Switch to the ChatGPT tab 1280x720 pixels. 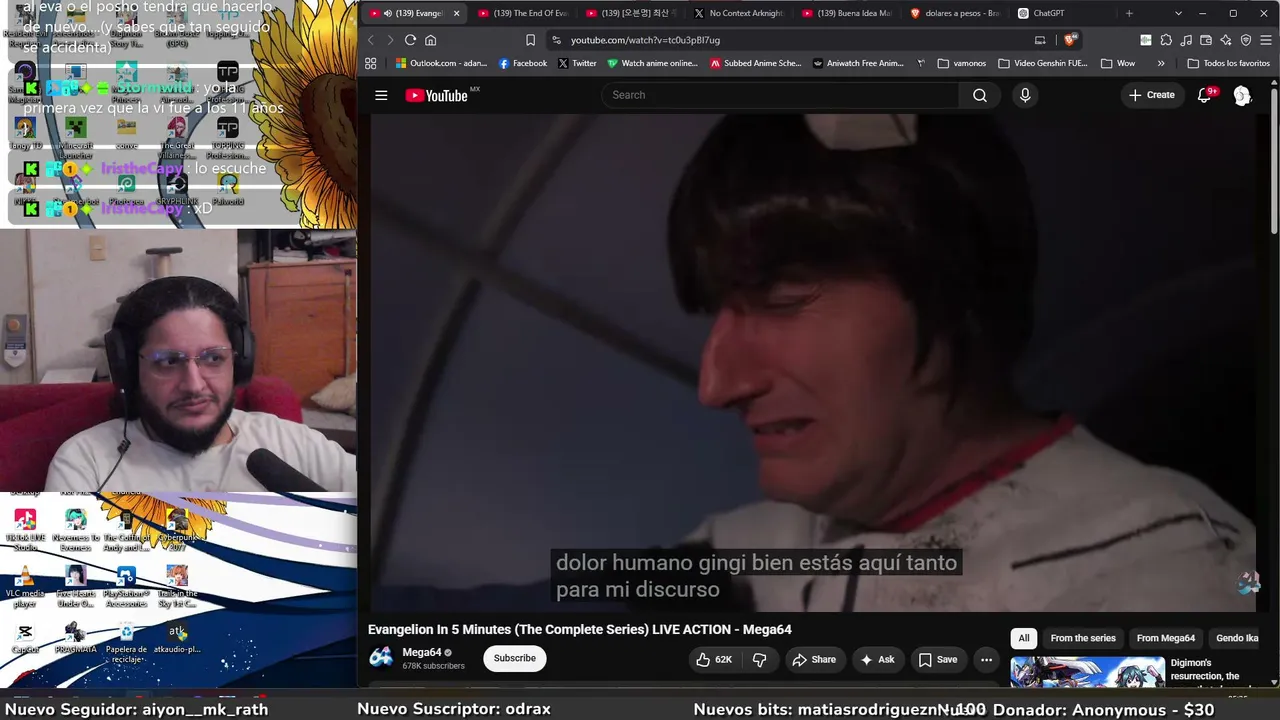coord(1062,13)
